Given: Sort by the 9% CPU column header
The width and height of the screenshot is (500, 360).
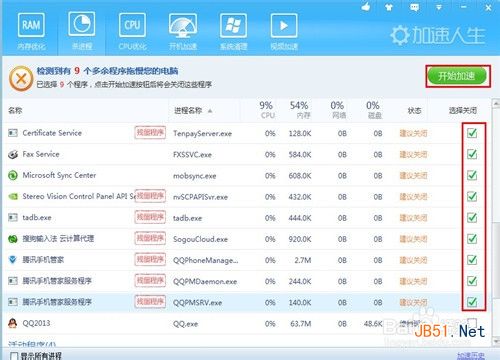Looking at the screenshot, I should pos(267,110).
